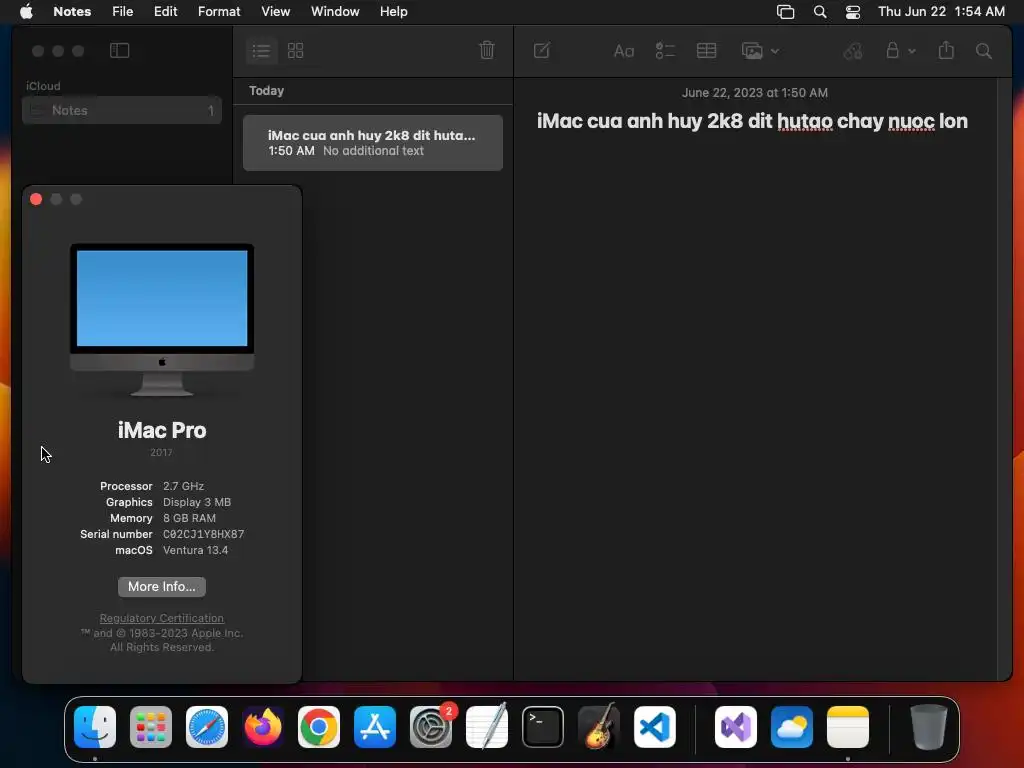
Task: Open the Weather app from the Dock
Action: [792, 727]
